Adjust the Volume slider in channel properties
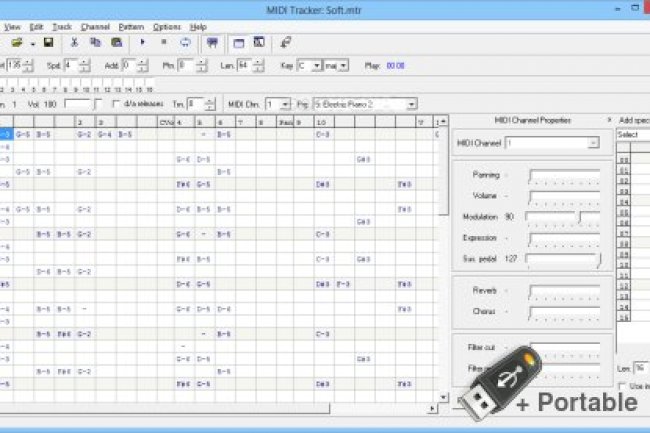Viewport: 650px width, 433px height. click(x=564, y=197)
